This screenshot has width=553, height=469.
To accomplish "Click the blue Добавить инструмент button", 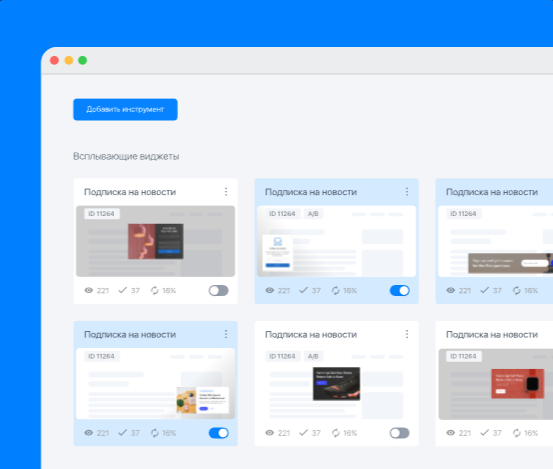I will coord(125,109).
